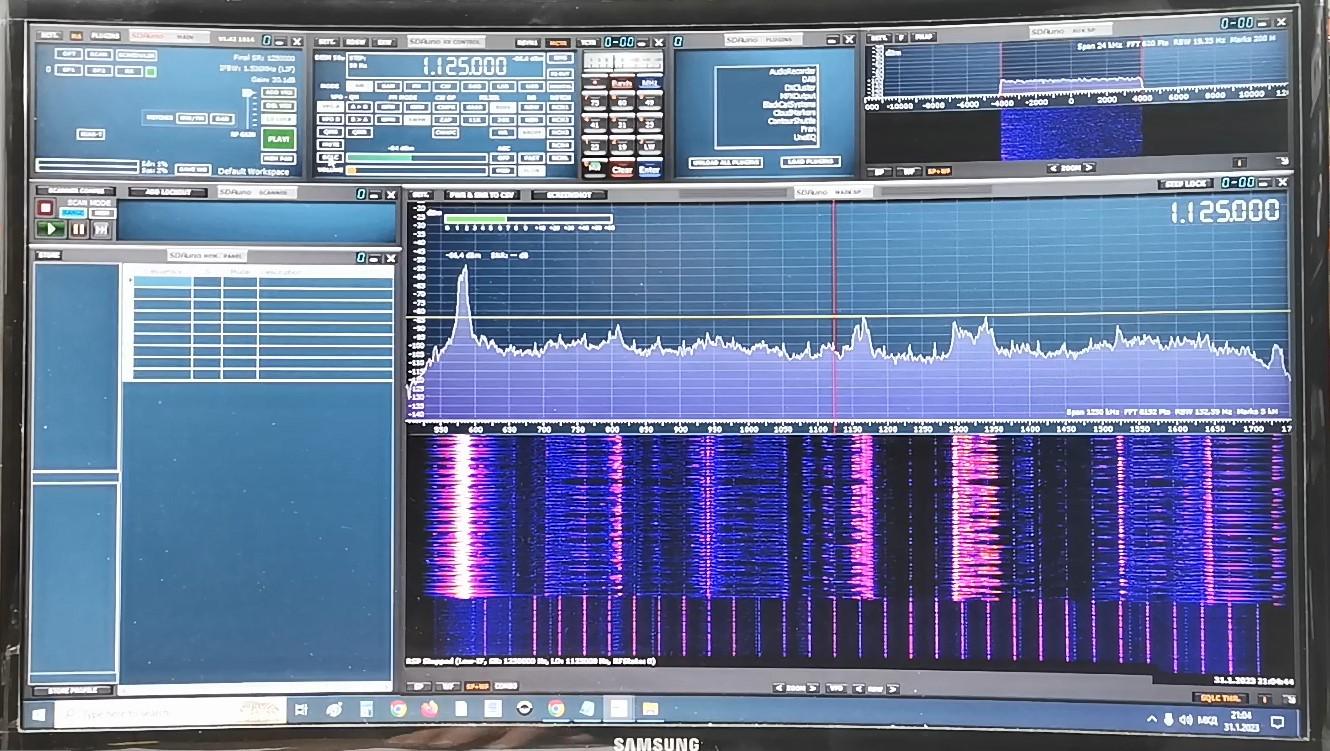Click the 1.125.000 frequency display

point(463,63)
